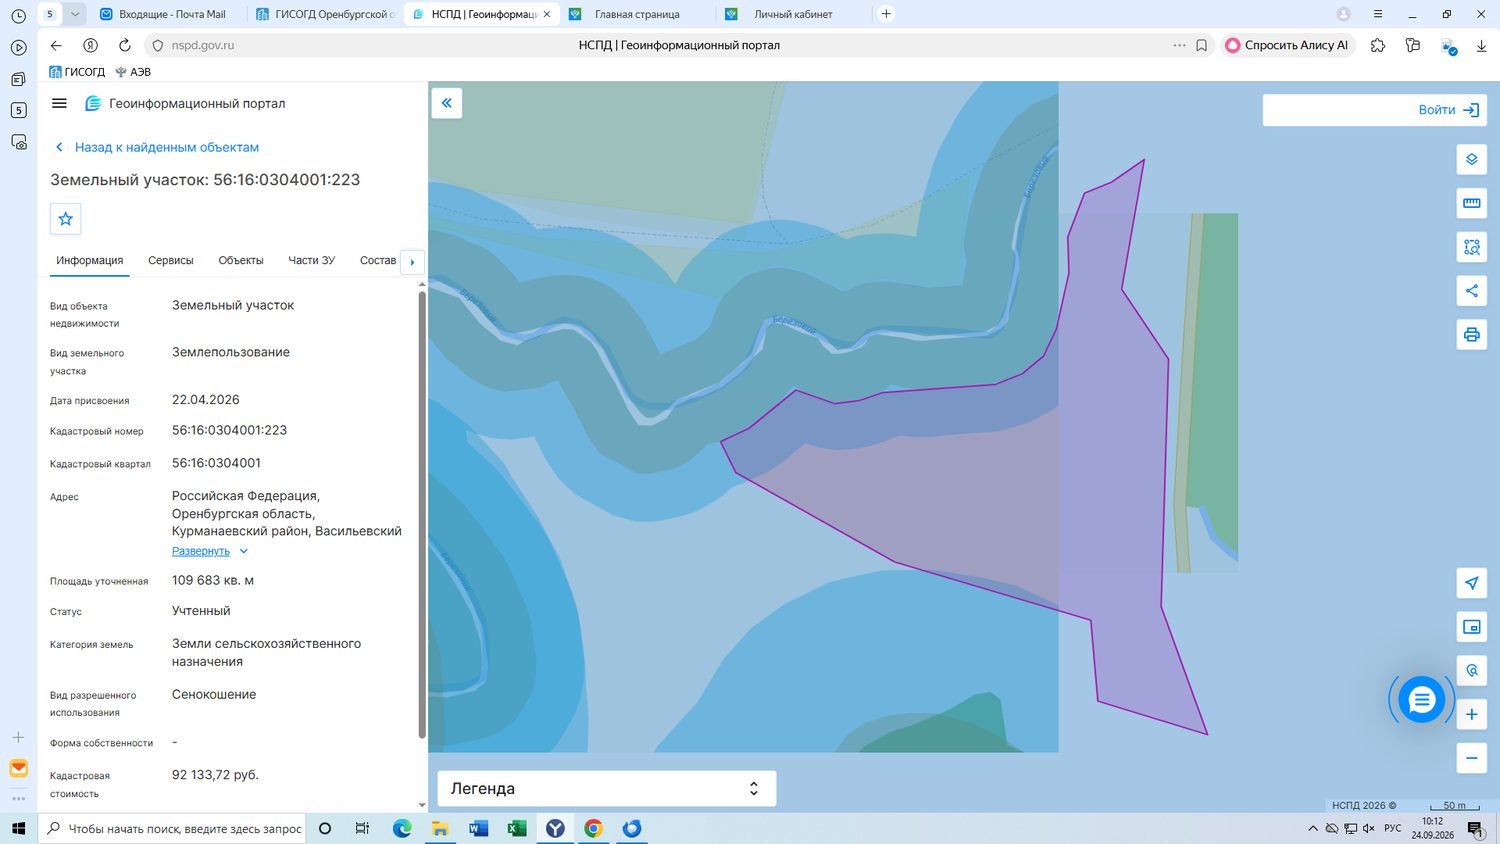Open browser downloads
The image size is (1500, 844).
point(1481,45)
